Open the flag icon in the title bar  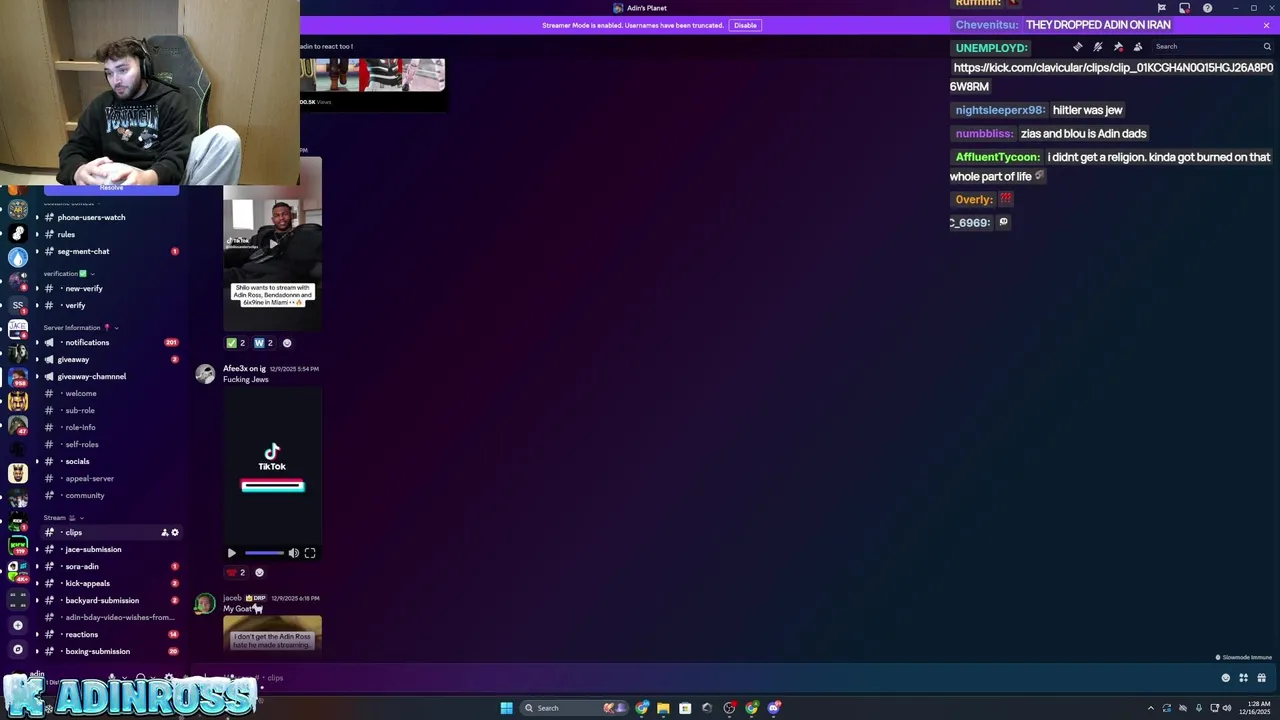point(1161,8)
